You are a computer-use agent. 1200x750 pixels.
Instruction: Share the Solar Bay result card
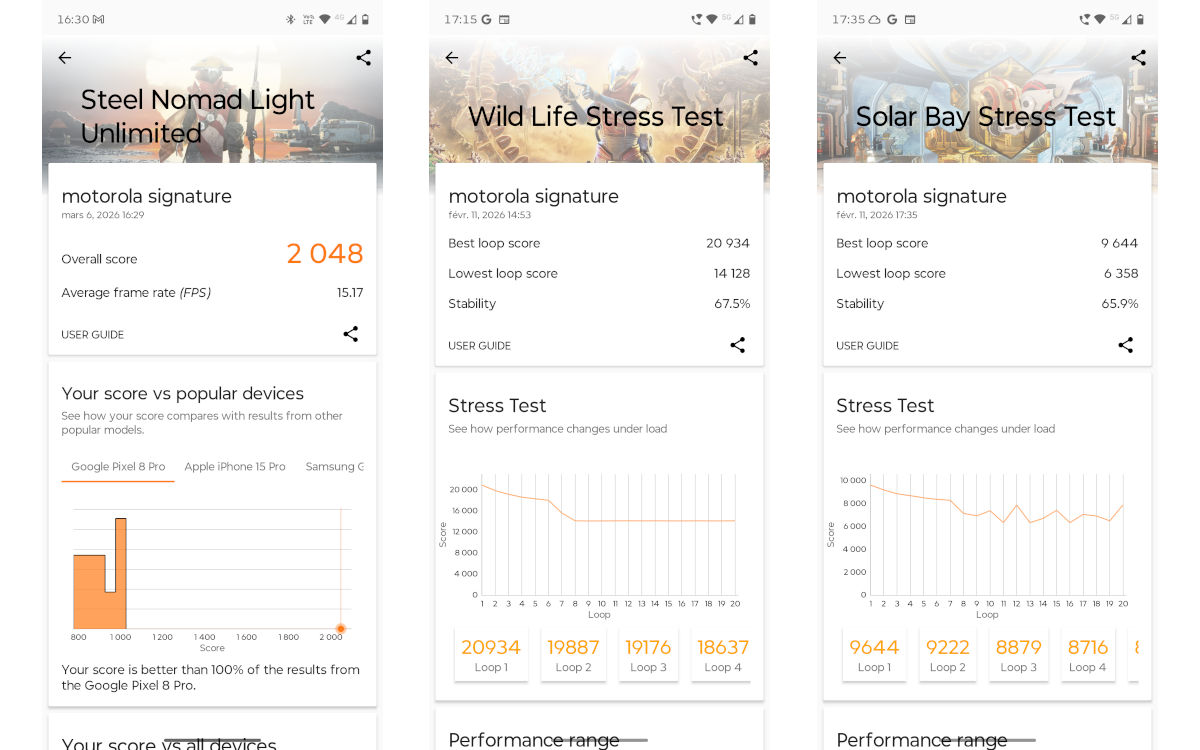(x=1125, y=345)
